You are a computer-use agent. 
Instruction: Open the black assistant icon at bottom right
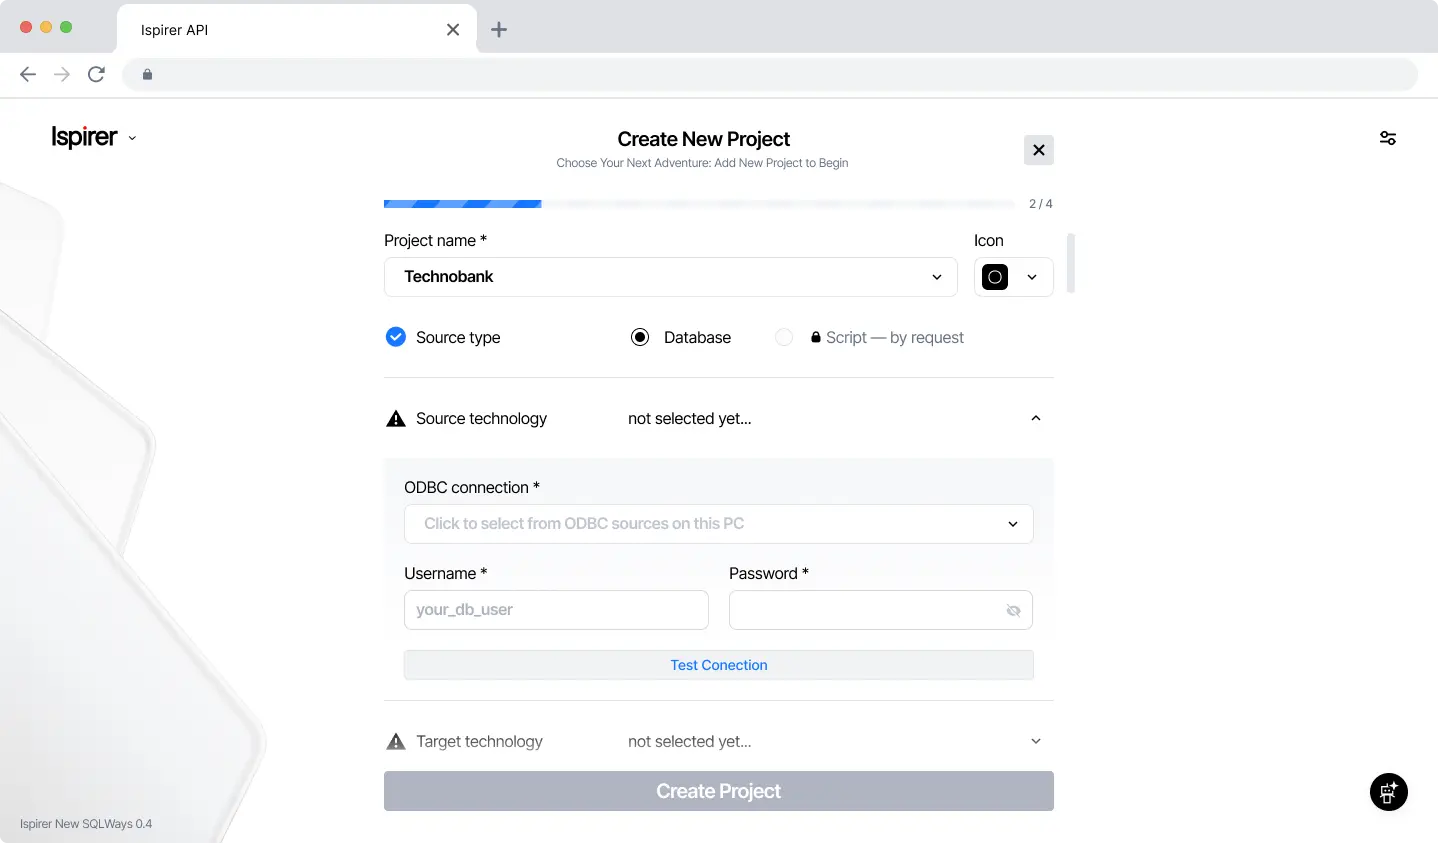tap(1389, 793)
